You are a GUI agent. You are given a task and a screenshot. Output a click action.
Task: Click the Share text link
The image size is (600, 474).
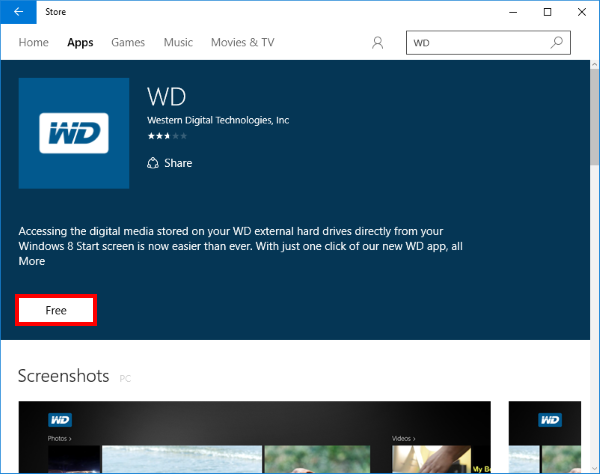[x=178, y=163]
